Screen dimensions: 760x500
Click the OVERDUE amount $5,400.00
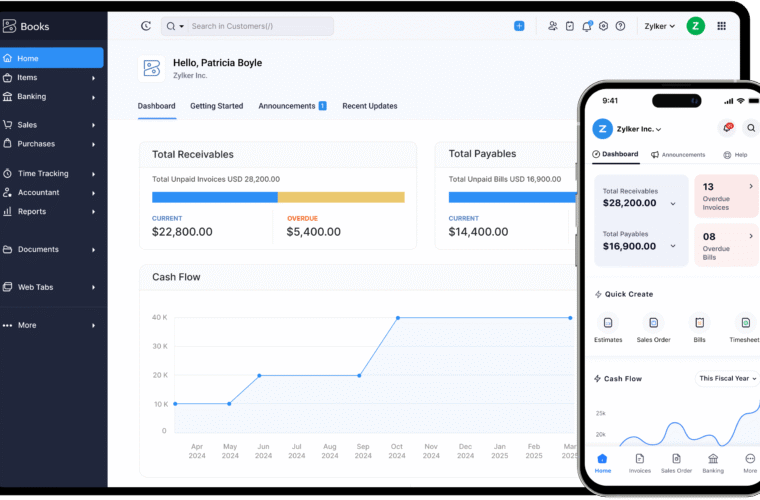click(x=314, y=232)
